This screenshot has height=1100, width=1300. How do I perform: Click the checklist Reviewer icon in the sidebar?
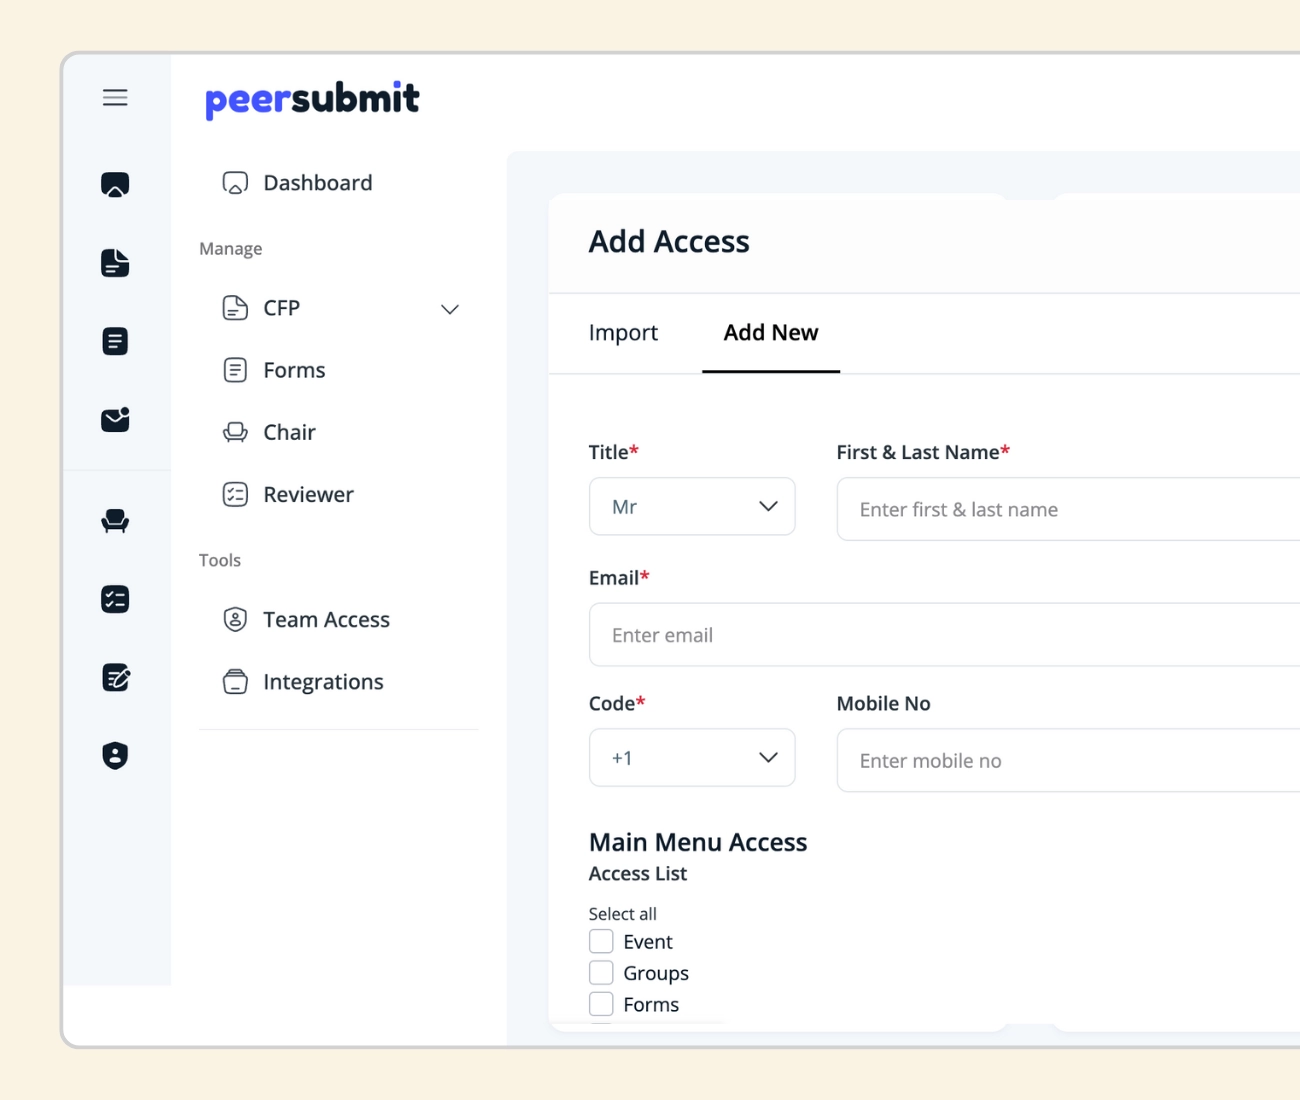(x=115, y=599)
